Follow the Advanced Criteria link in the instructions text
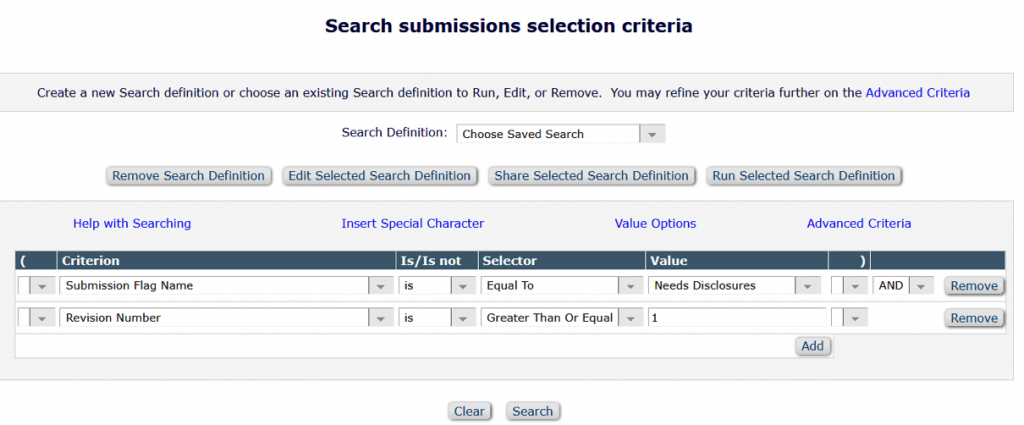The image size is (1024, 425). [918, 93]
